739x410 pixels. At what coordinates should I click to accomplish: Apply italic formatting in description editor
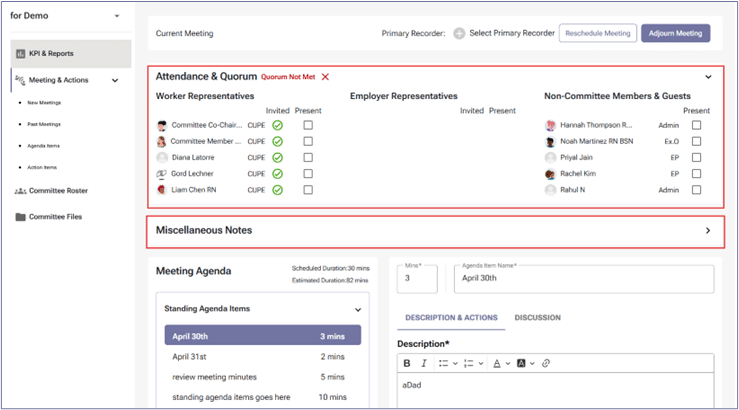pyautogui.click(x=423, y=363)
